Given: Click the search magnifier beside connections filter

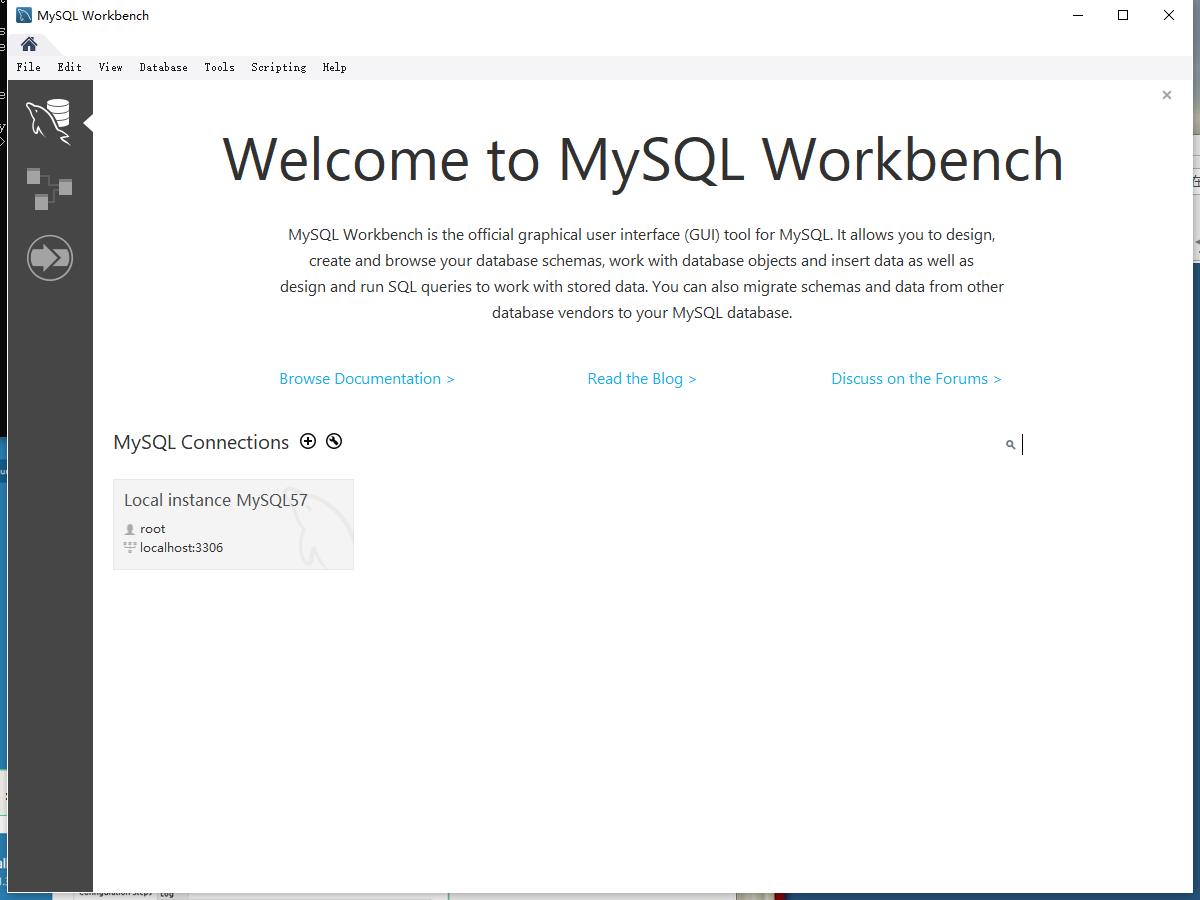Looking at the screenshot, I should [1009, 444].
